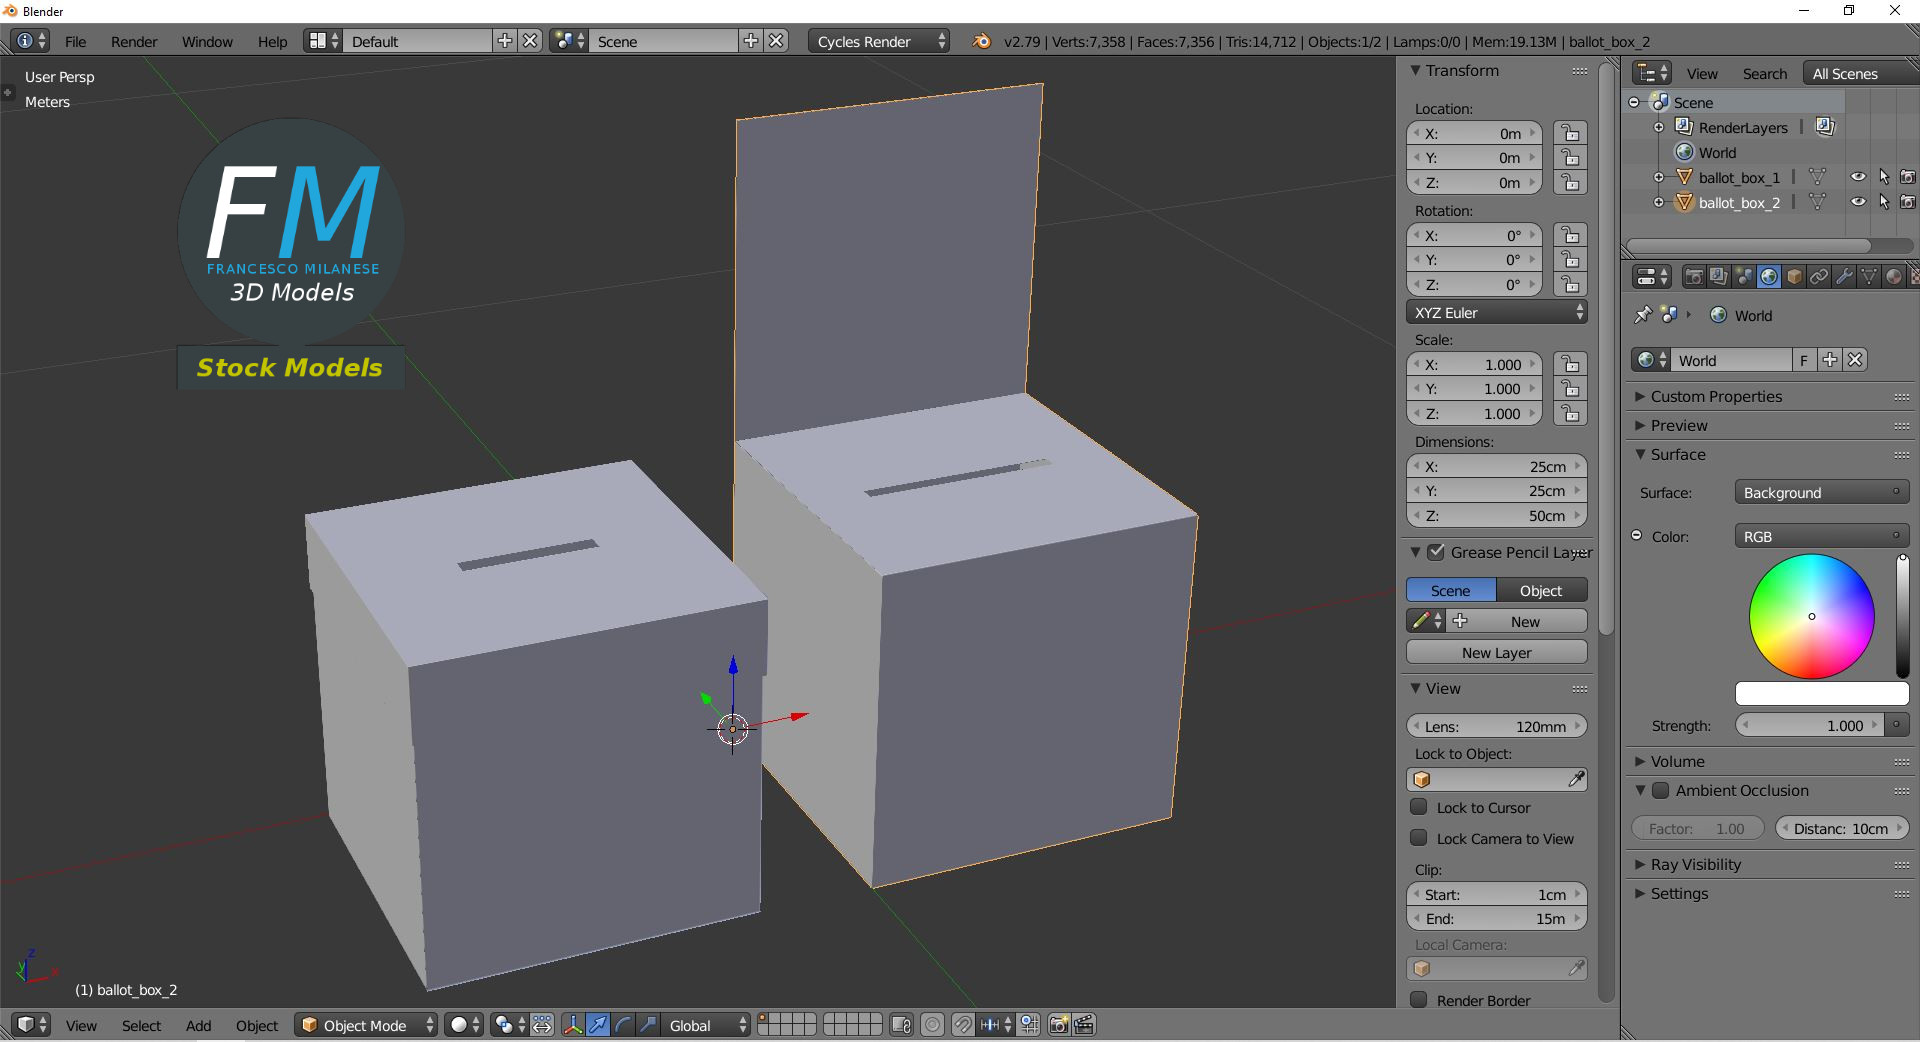Click the New Layer button
Screen dimensions: 1920x1042
coord(1496,652)
